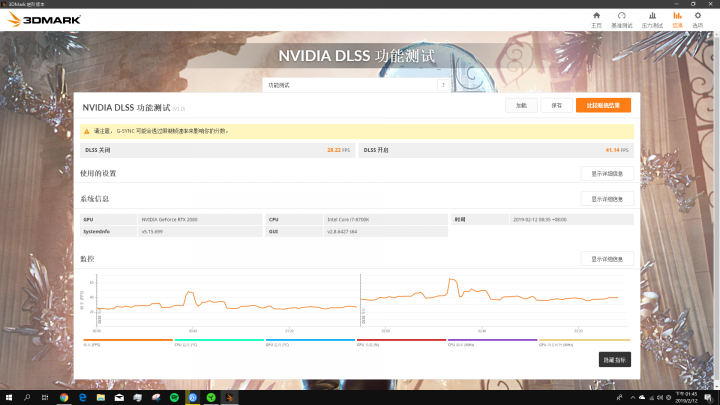This screenshot has width=720, height=405.
Task: Open Spotify from the taskbar
Action: 174,397
